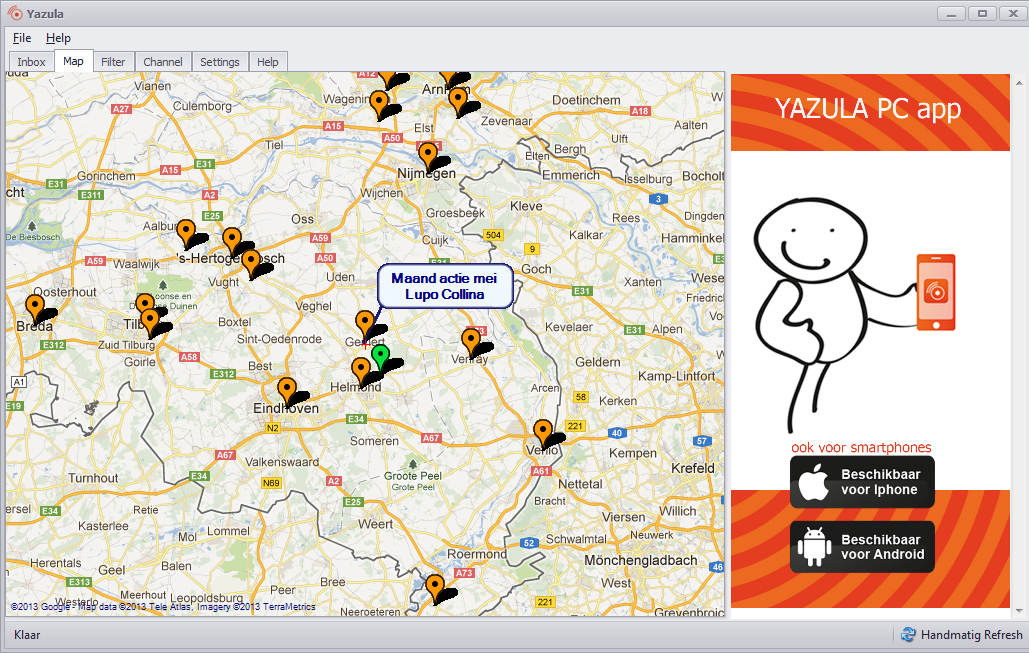Click the orange map pin on Eindhoven
This screenshot has width=1029, height=653.
(286, 391)
